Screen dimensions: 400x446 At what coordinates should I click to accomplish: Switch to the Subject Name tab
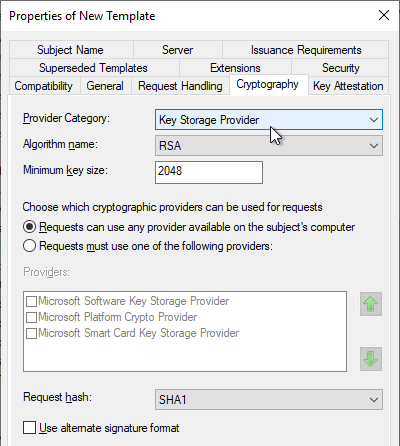(71, 50)
